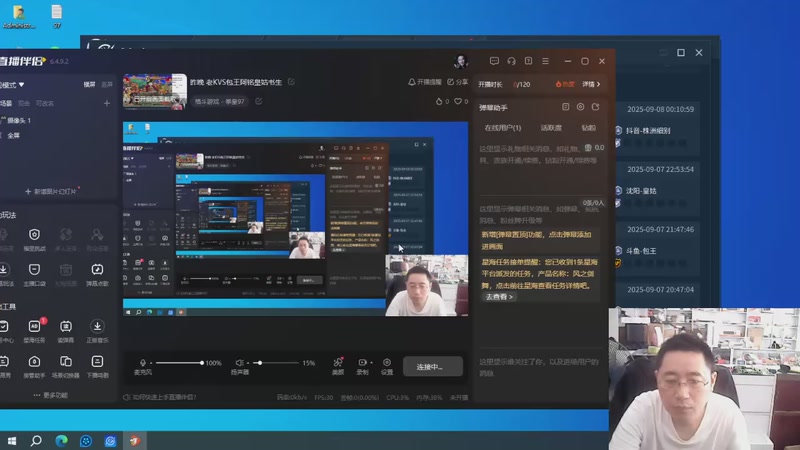
Task: Open the 弹幕点歌 feature
Action: [97, 274]
